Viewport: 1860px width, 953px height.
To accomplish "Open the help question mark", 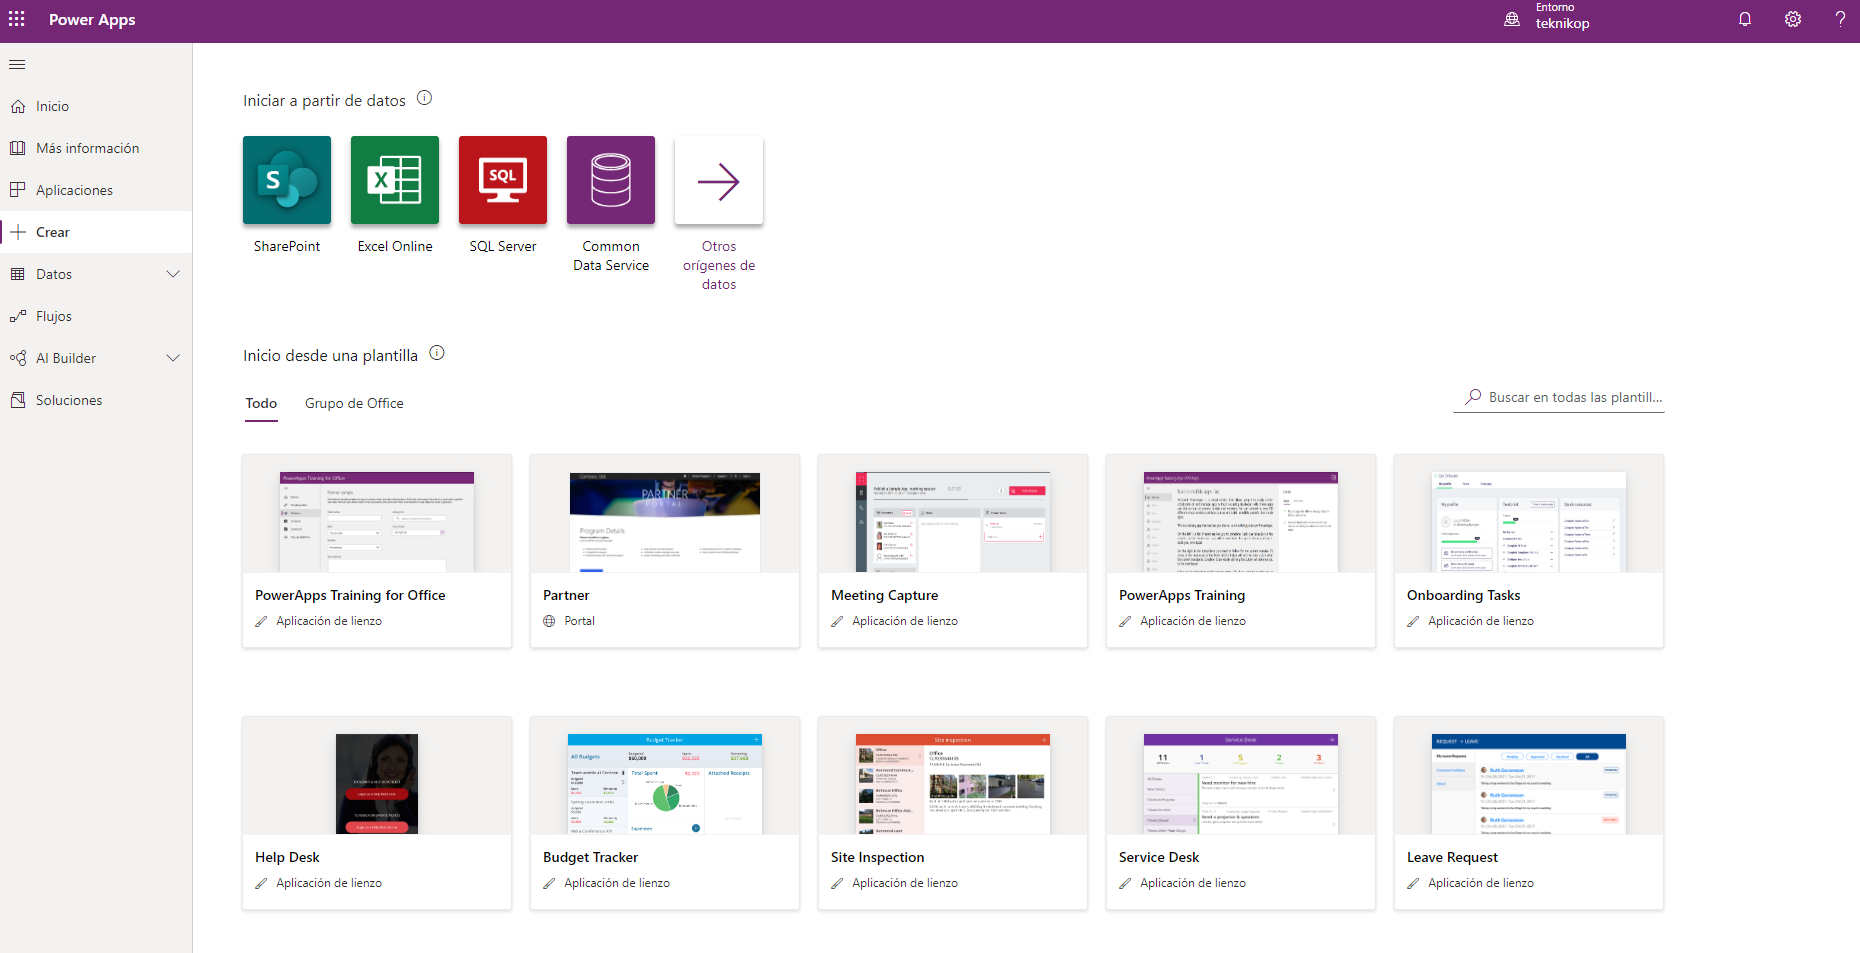I will tap(1840, 19).
